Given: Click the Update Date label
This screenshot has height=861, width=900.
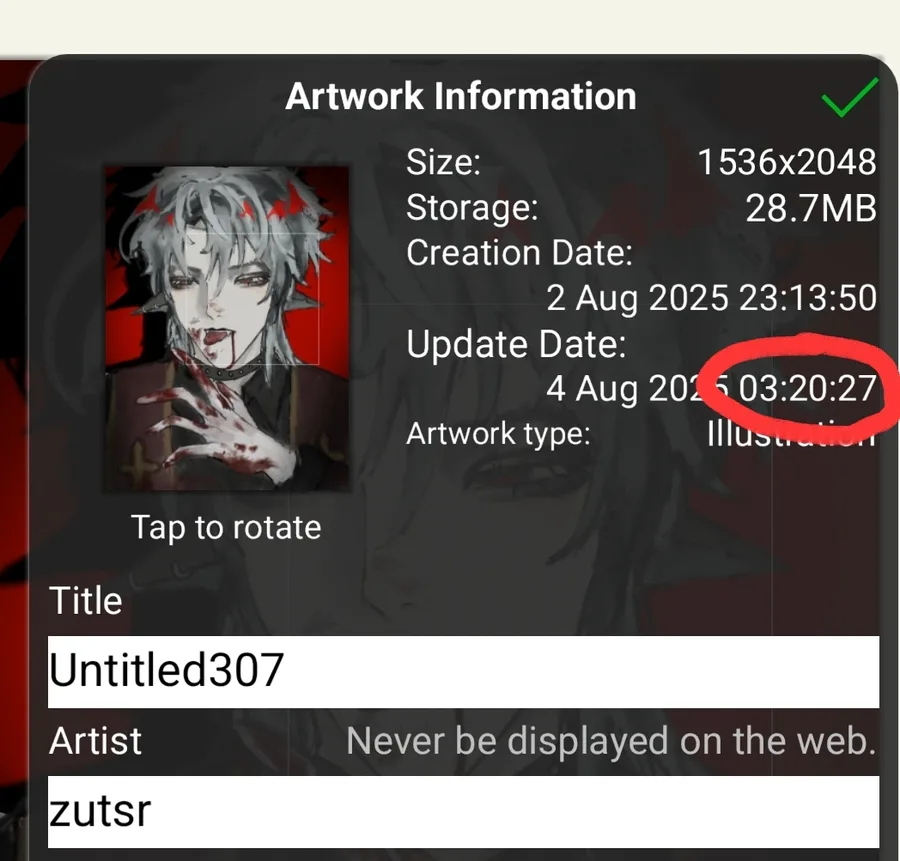Looking at the screenshot, I should tap(516, 344).
